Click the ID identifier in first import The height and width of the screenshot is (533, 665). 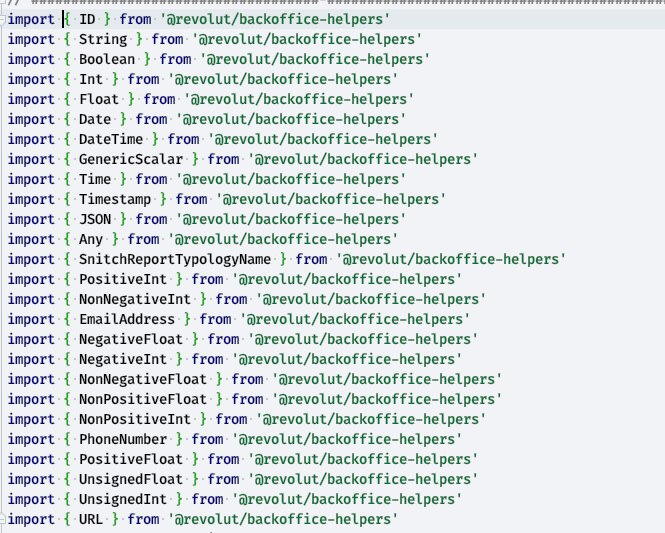87,19
